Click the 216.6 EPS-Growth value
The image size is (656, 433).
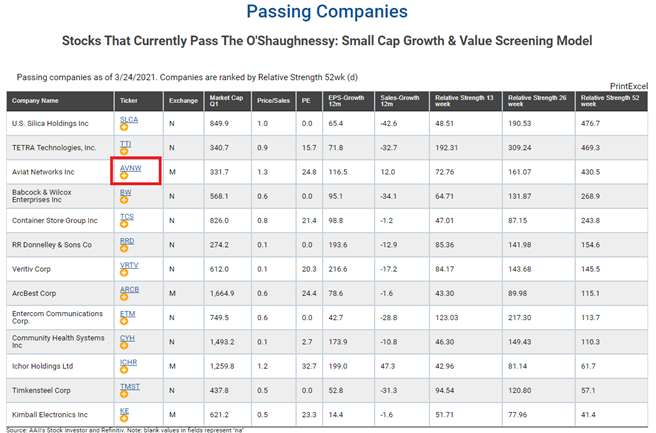click(338, 269)
